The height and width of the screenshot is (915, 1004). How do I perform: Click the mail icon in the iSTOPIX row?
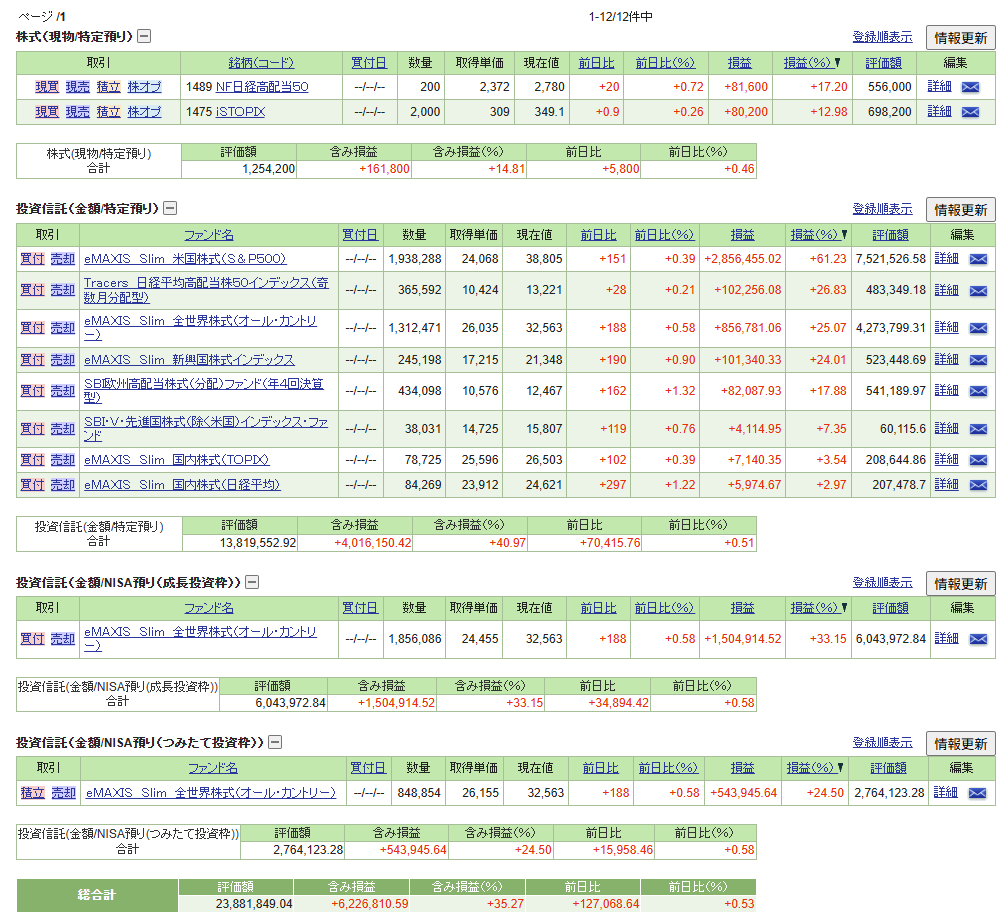(970, 112)
